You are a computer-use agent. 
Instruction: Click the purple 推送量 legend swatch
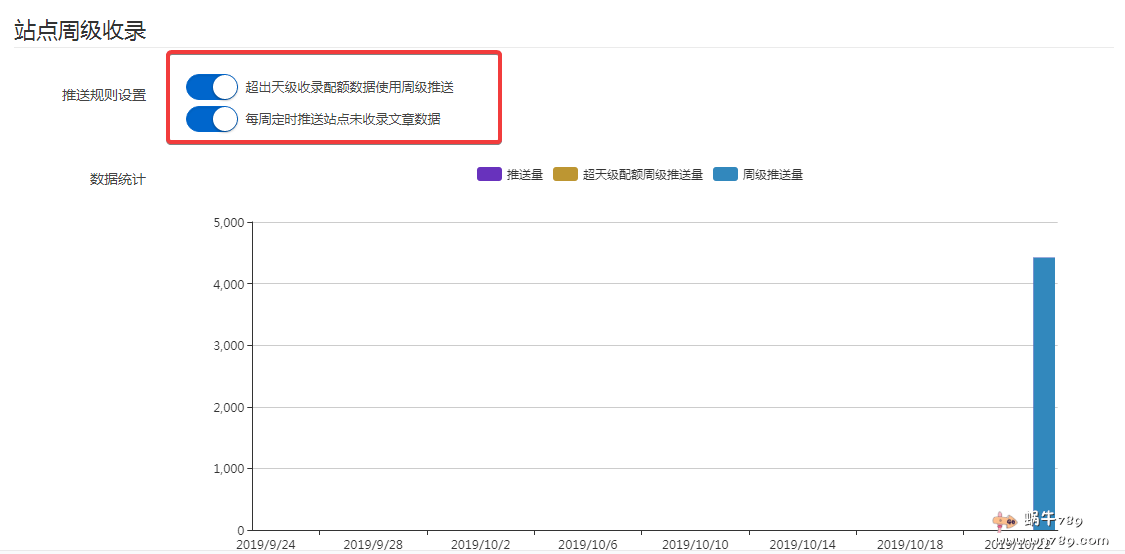click(x=489, y=174)
